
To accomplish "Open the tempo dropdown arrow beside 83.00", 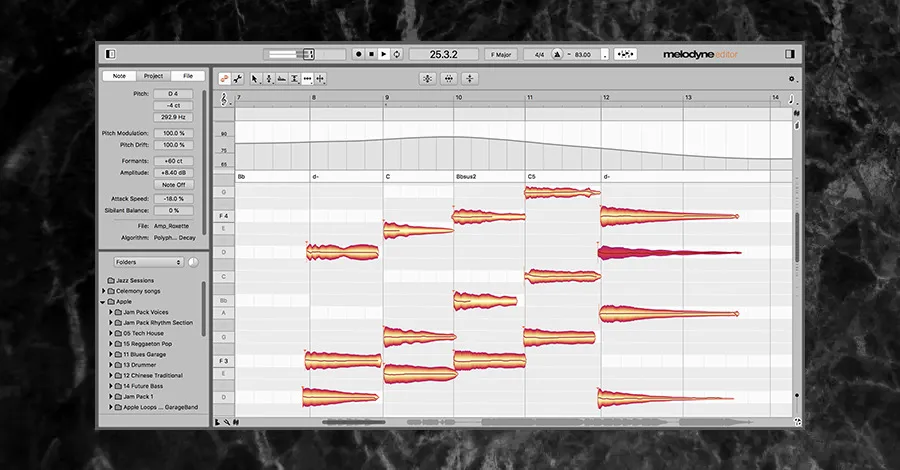I will click(604, 55).
